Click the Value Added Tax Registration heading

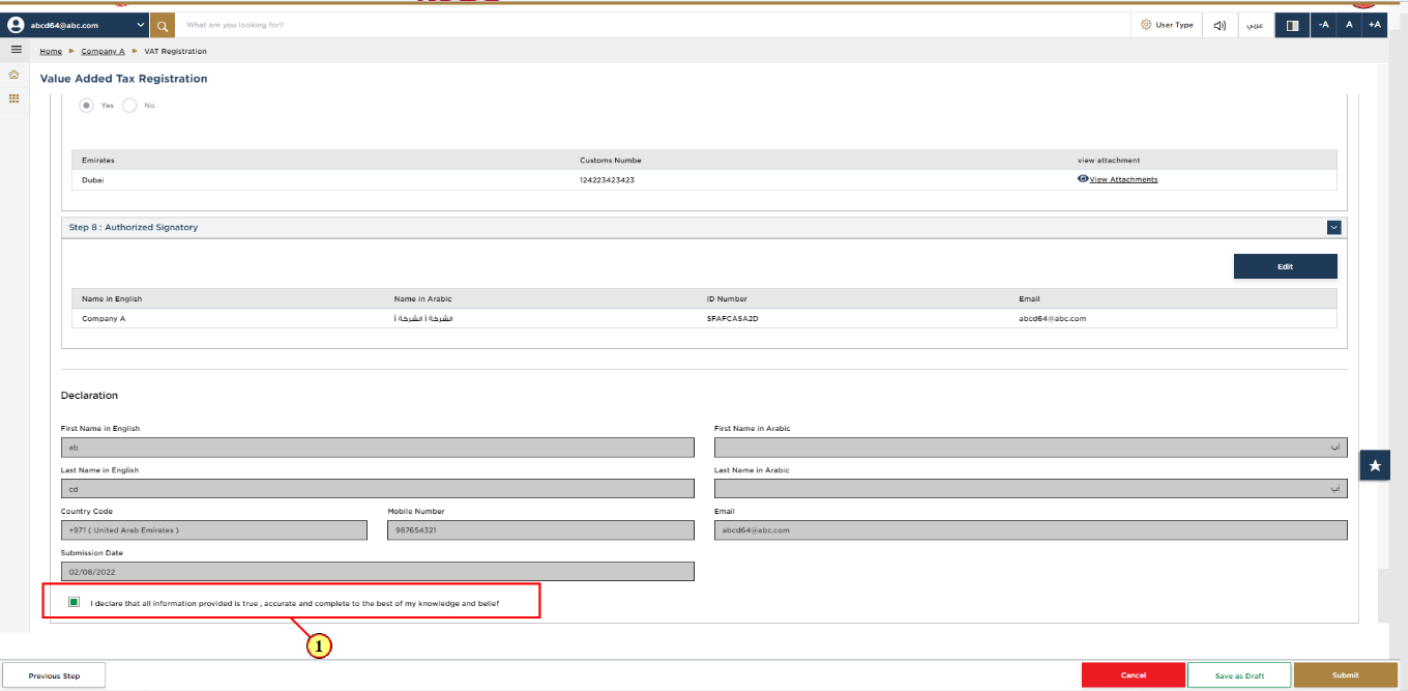point(124,79)
